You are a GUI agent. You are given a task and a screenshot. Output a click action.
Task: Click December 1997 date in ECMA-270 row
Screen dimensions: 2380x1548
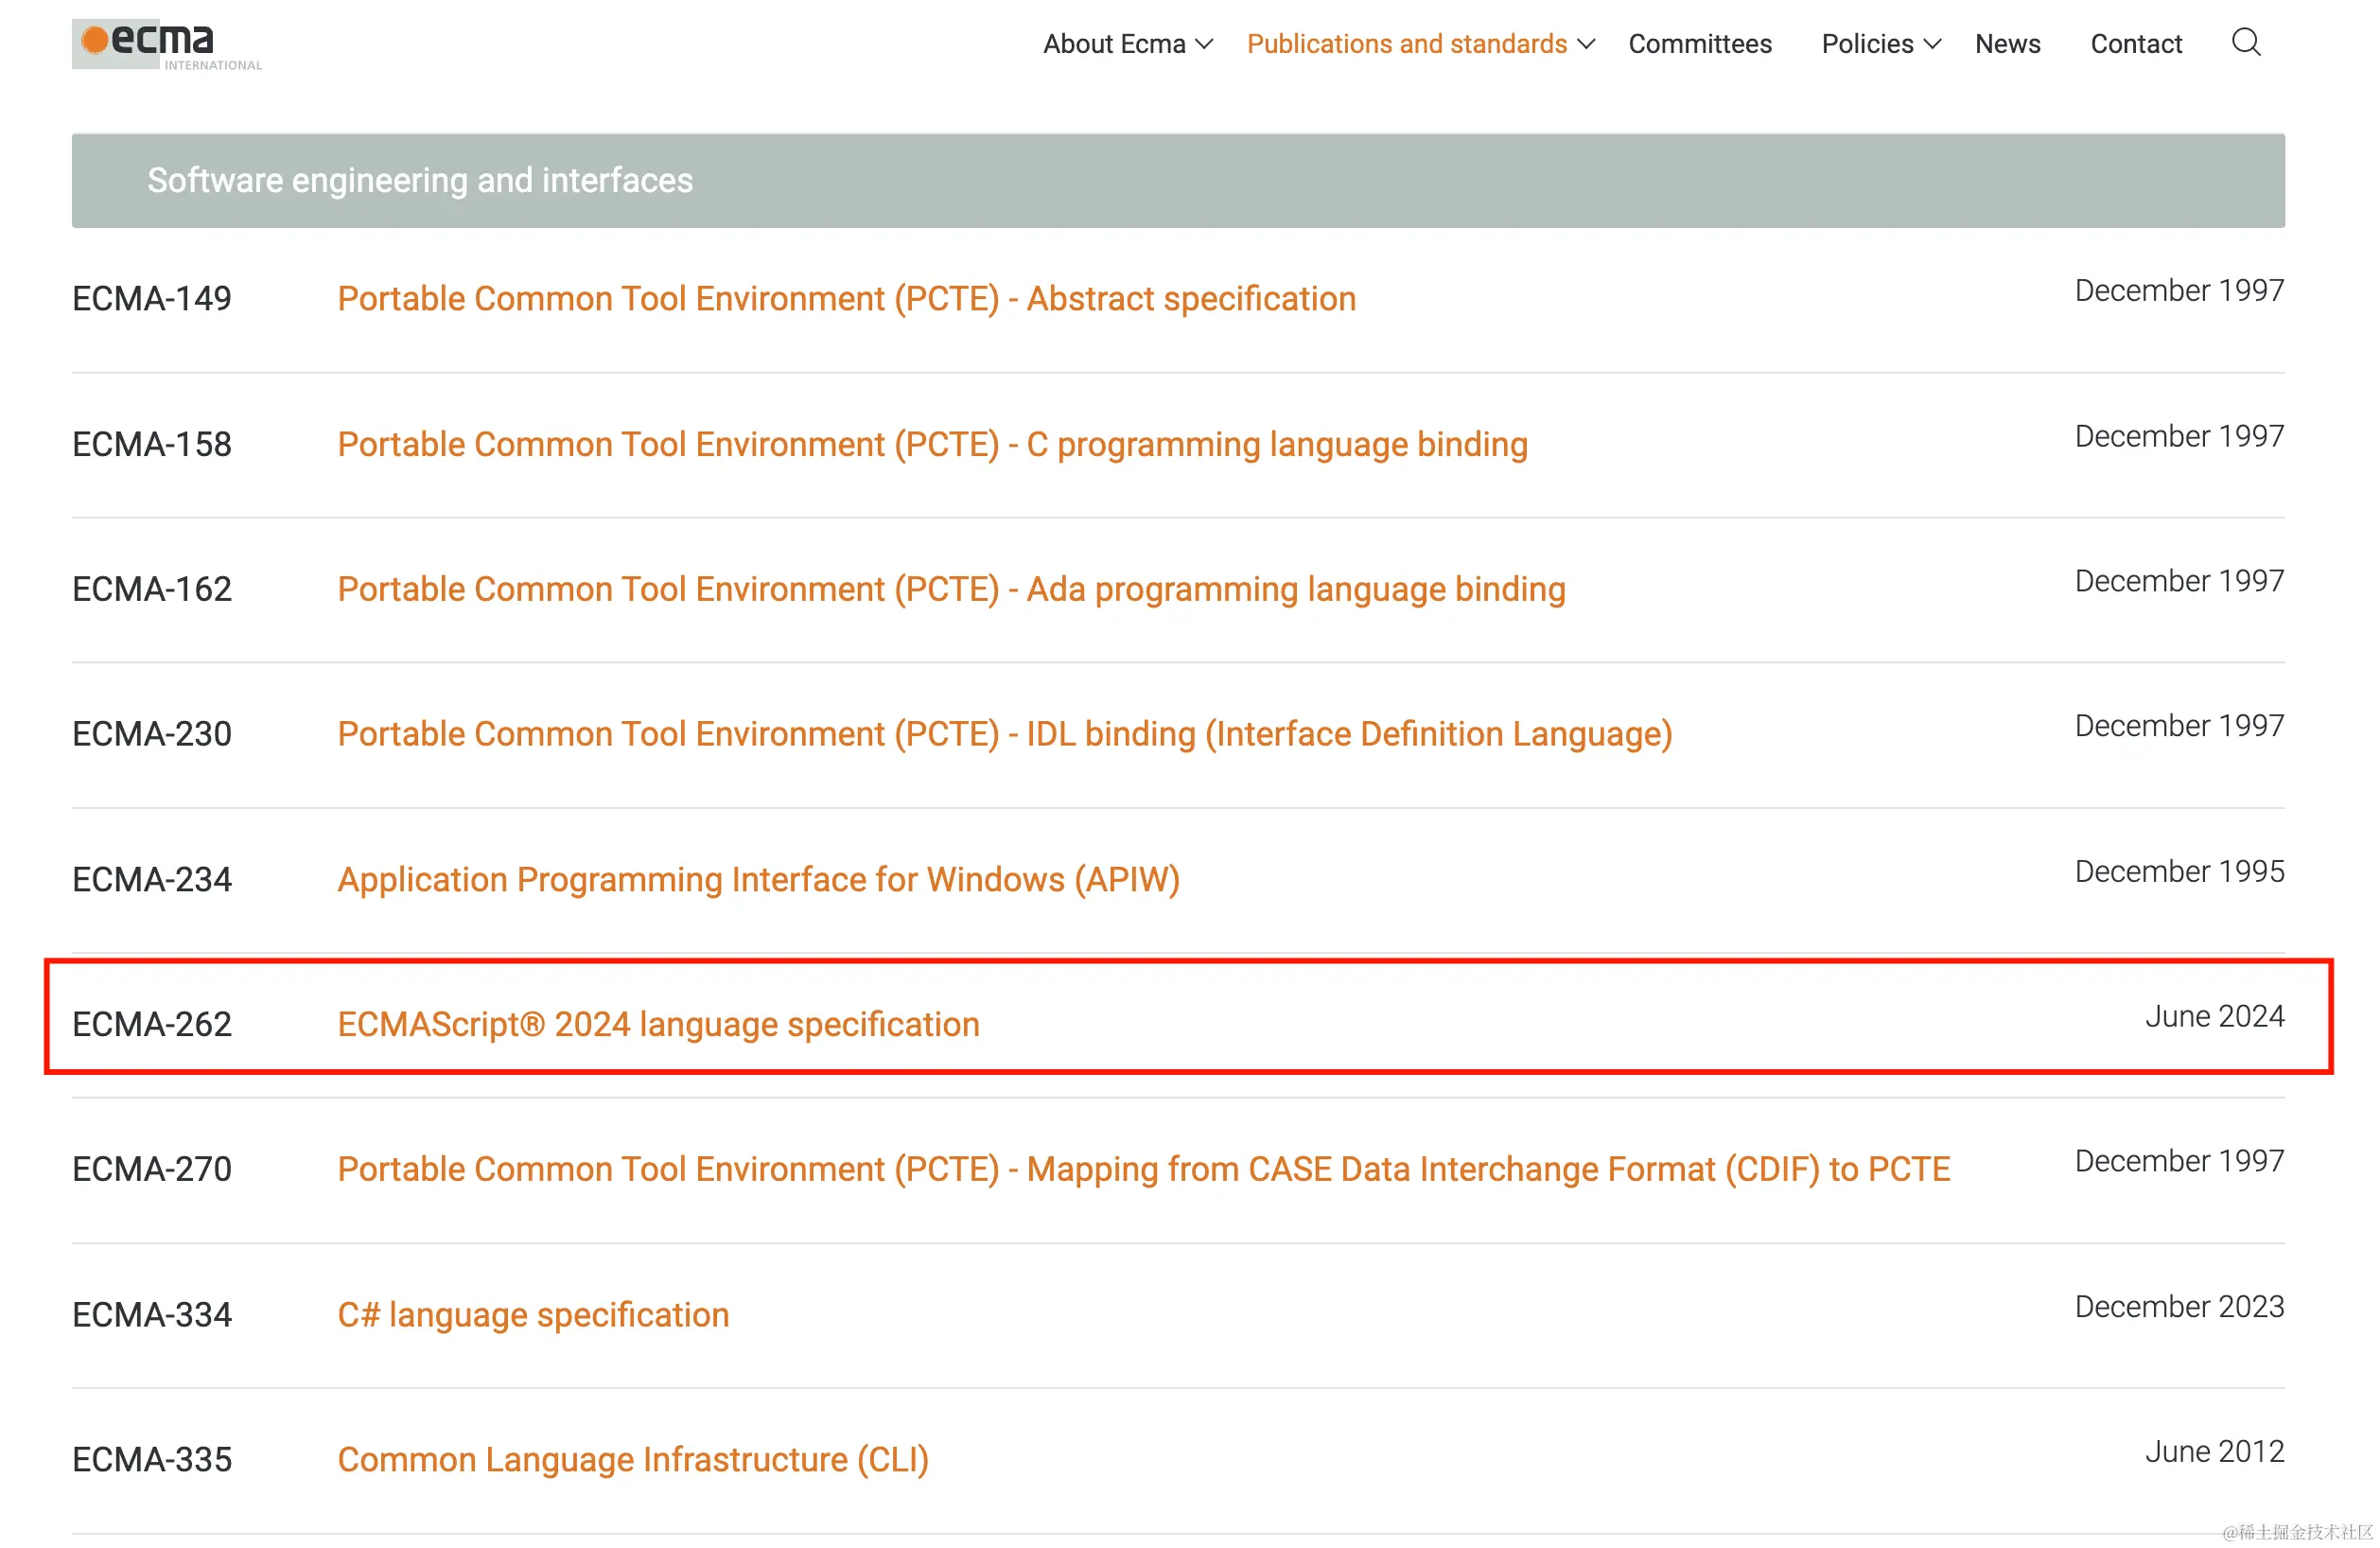2179,1161
